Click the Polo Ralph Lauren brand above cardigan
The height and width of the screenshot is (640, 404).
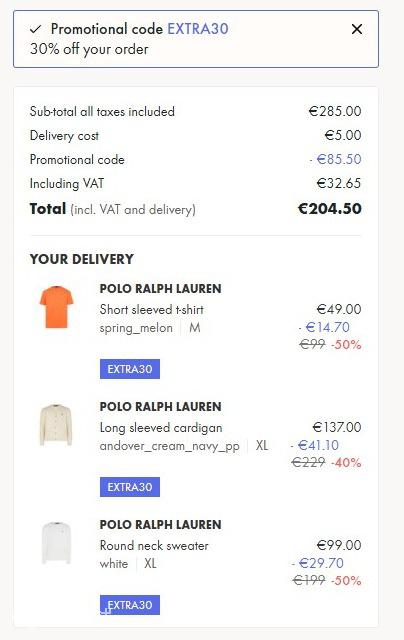coord(160,407)
